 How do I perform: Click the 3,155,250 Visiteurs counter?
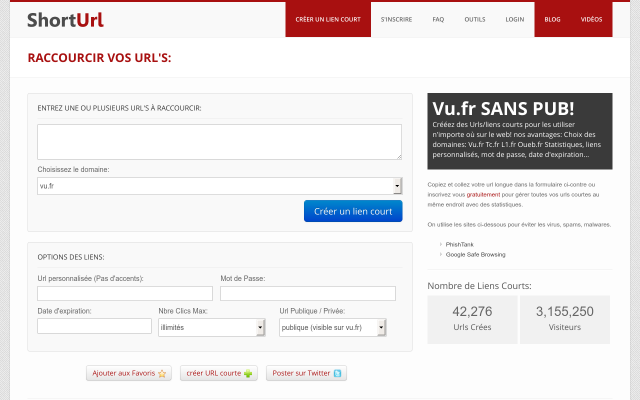click(564, 319)
